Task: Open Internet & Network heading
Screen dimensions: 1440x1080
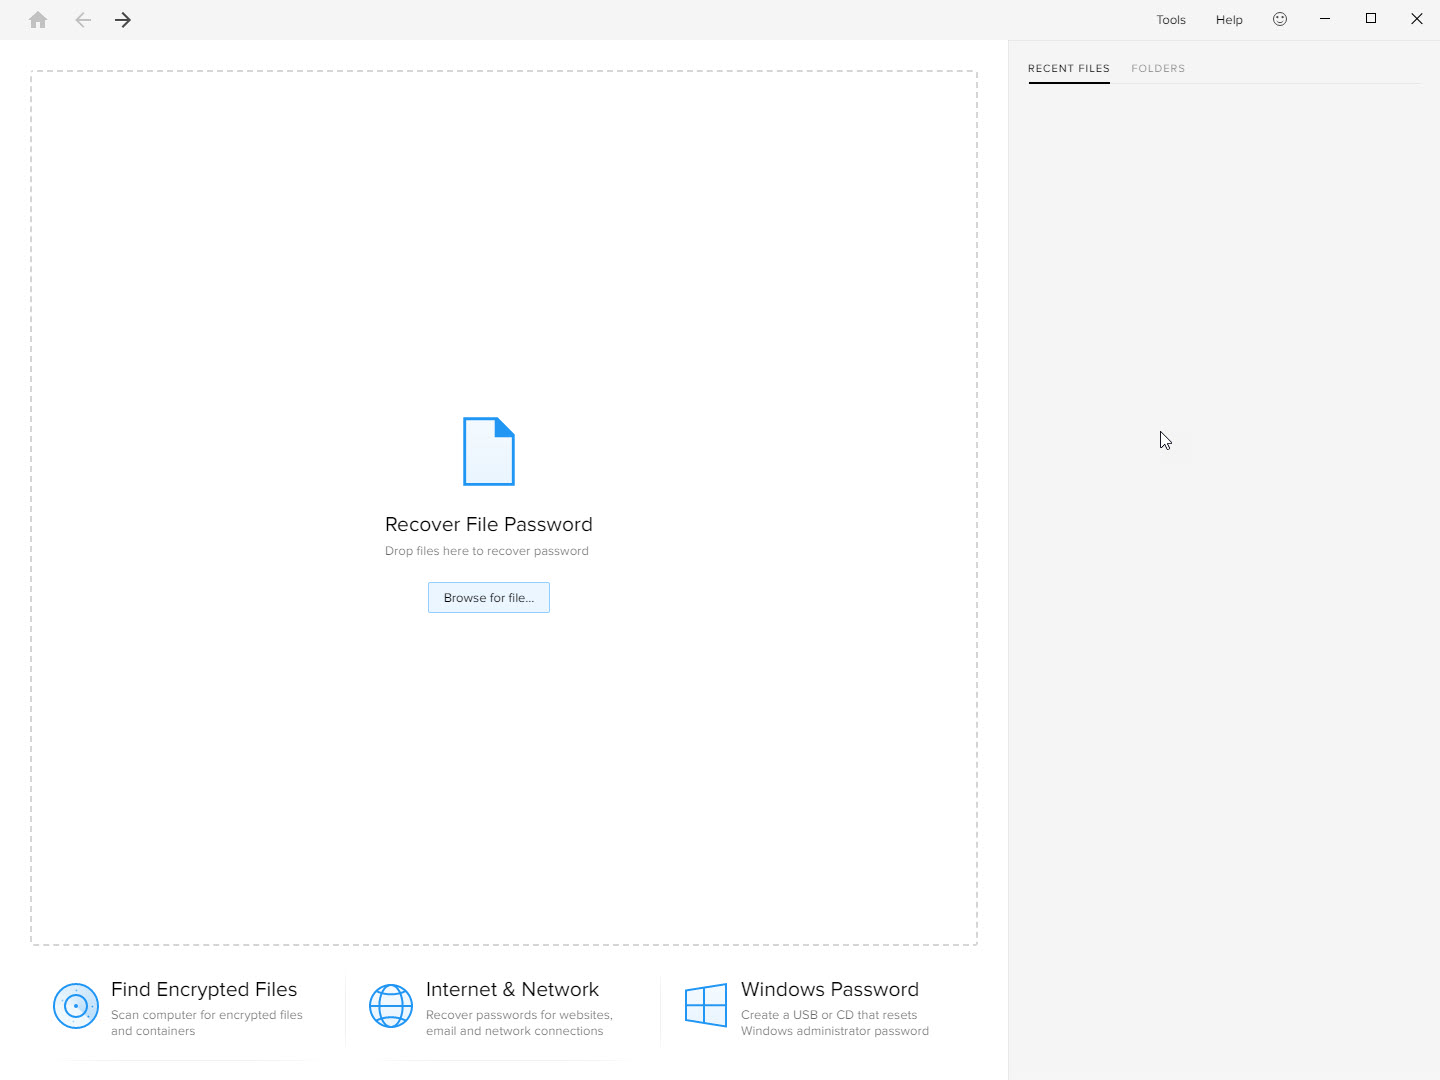Action: [512, 989]
